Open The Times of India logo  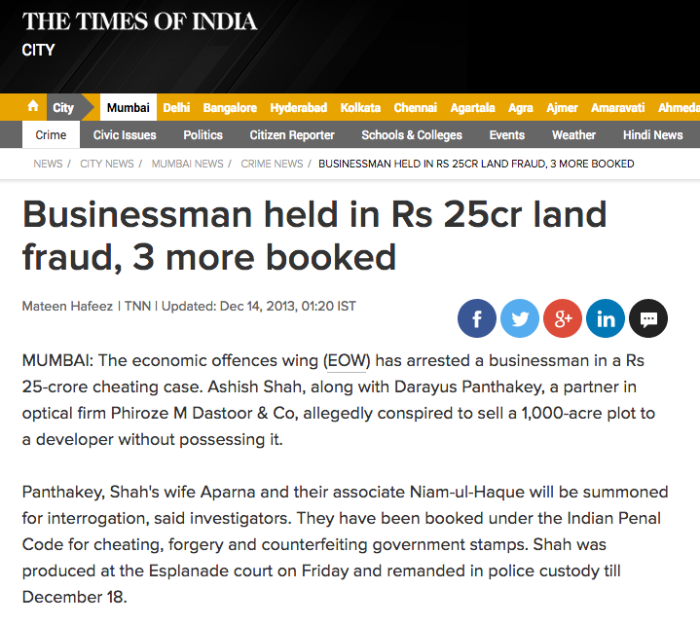tap(139, 21)
